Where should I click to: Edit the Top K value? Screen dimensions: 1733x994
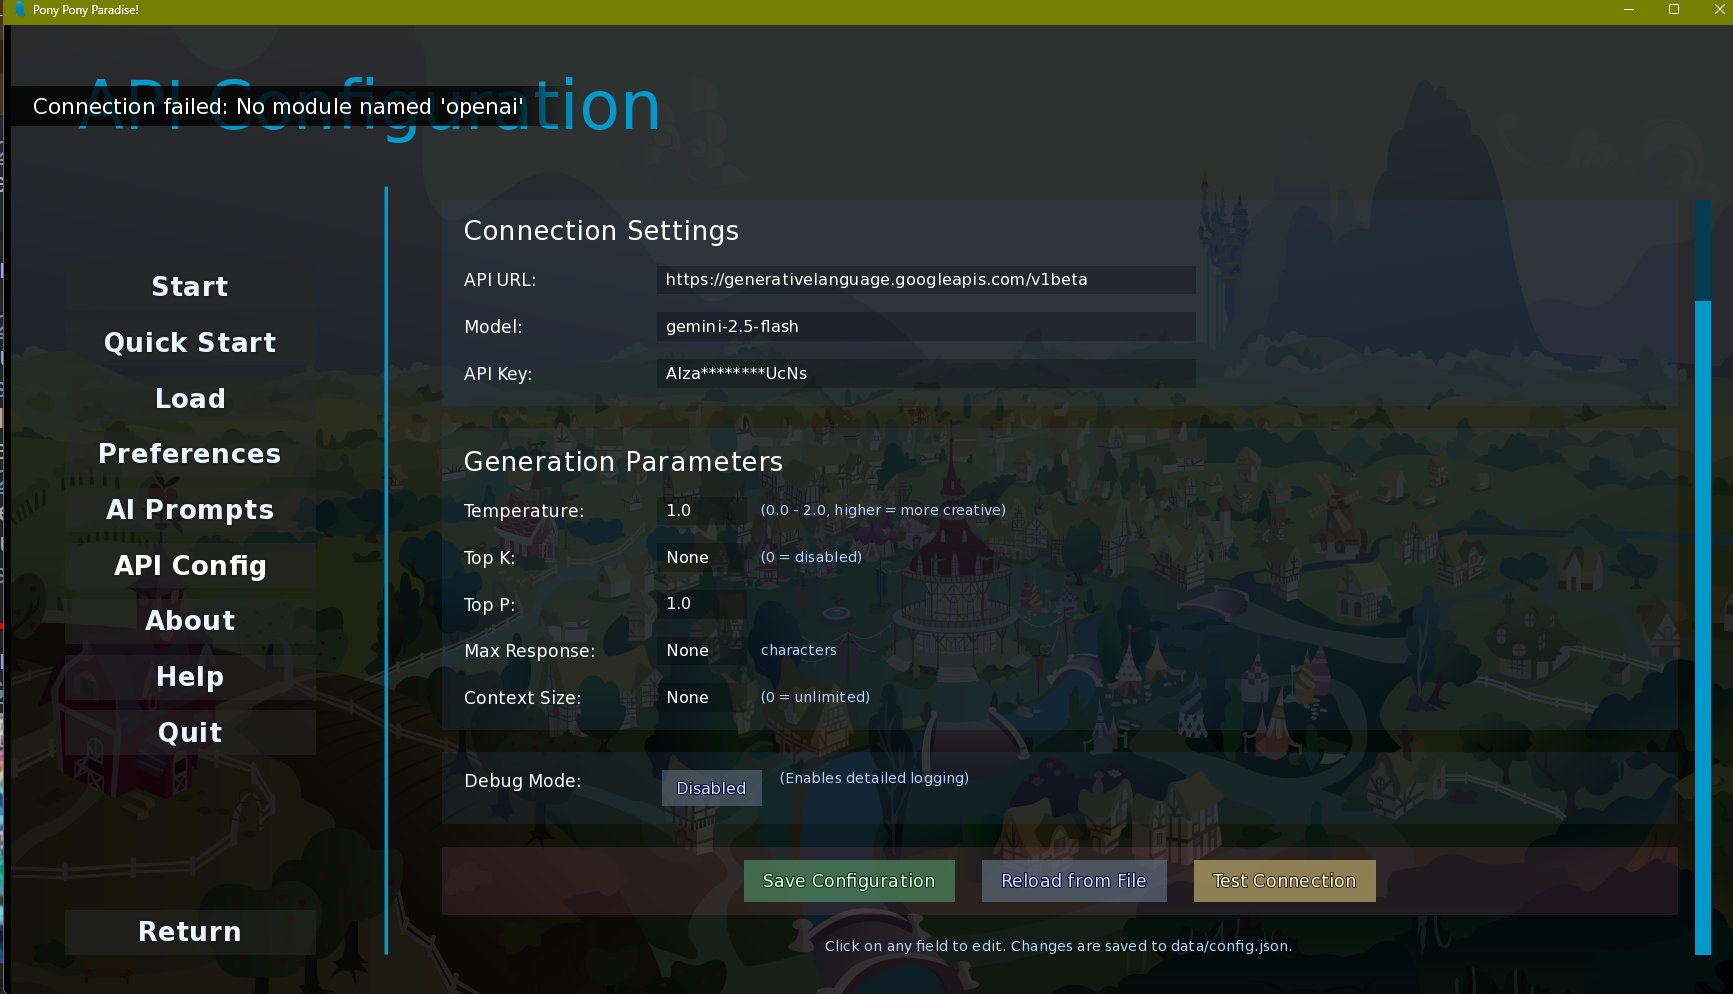[x=702, y=558]
